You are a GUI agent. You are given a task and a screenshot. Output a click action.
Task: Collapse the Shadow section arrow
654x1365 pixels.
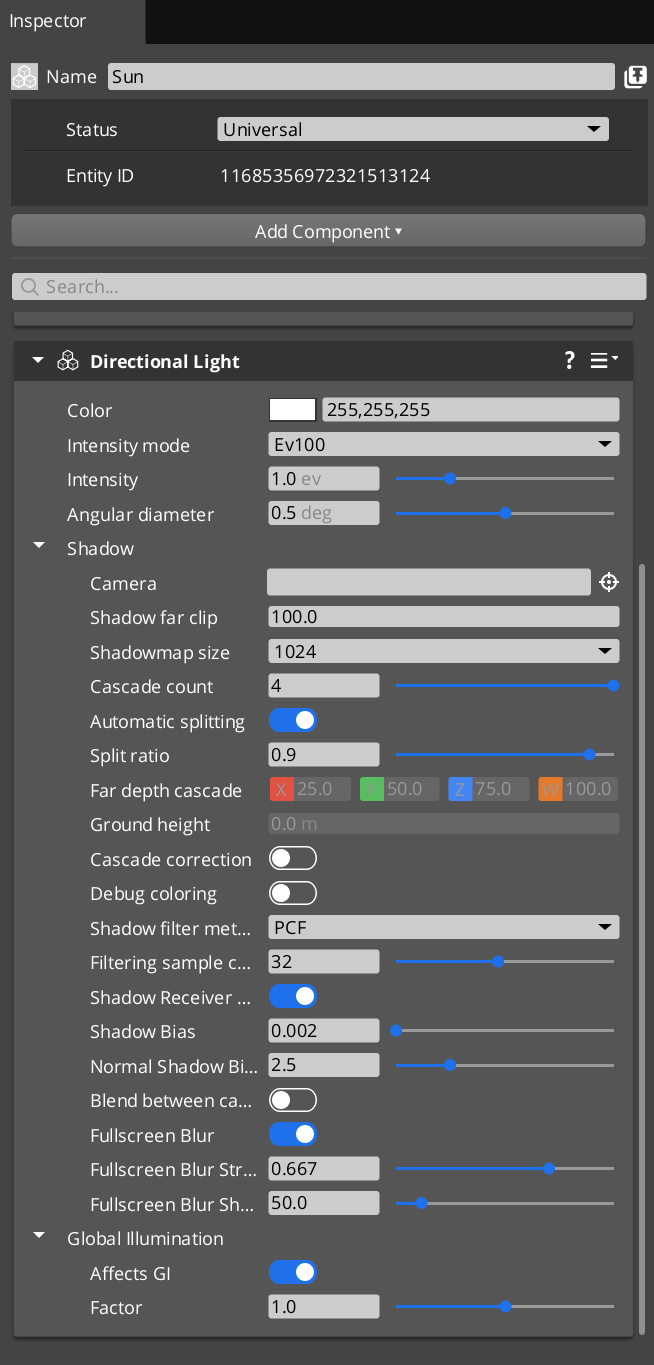pos(39,547)
